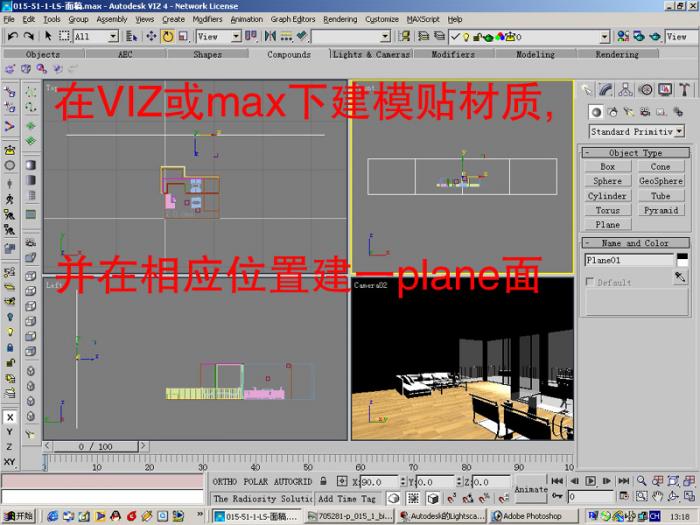Toggle POLAR mode in status bar
Screen dimensions: 700x525
click(255, 482)
